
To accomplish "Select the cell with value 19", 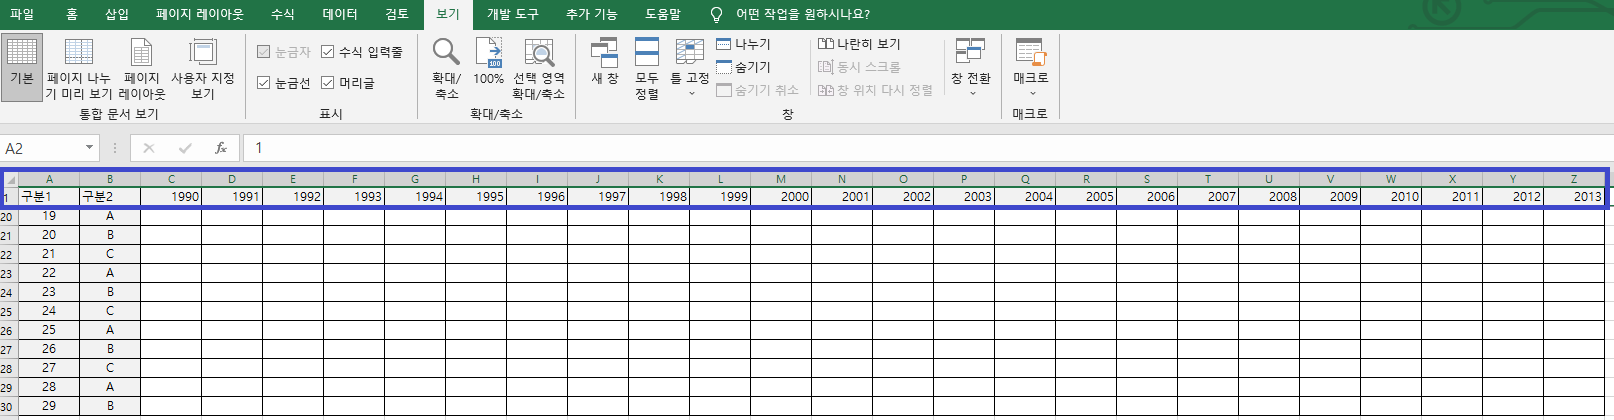I will coord(49,216).
